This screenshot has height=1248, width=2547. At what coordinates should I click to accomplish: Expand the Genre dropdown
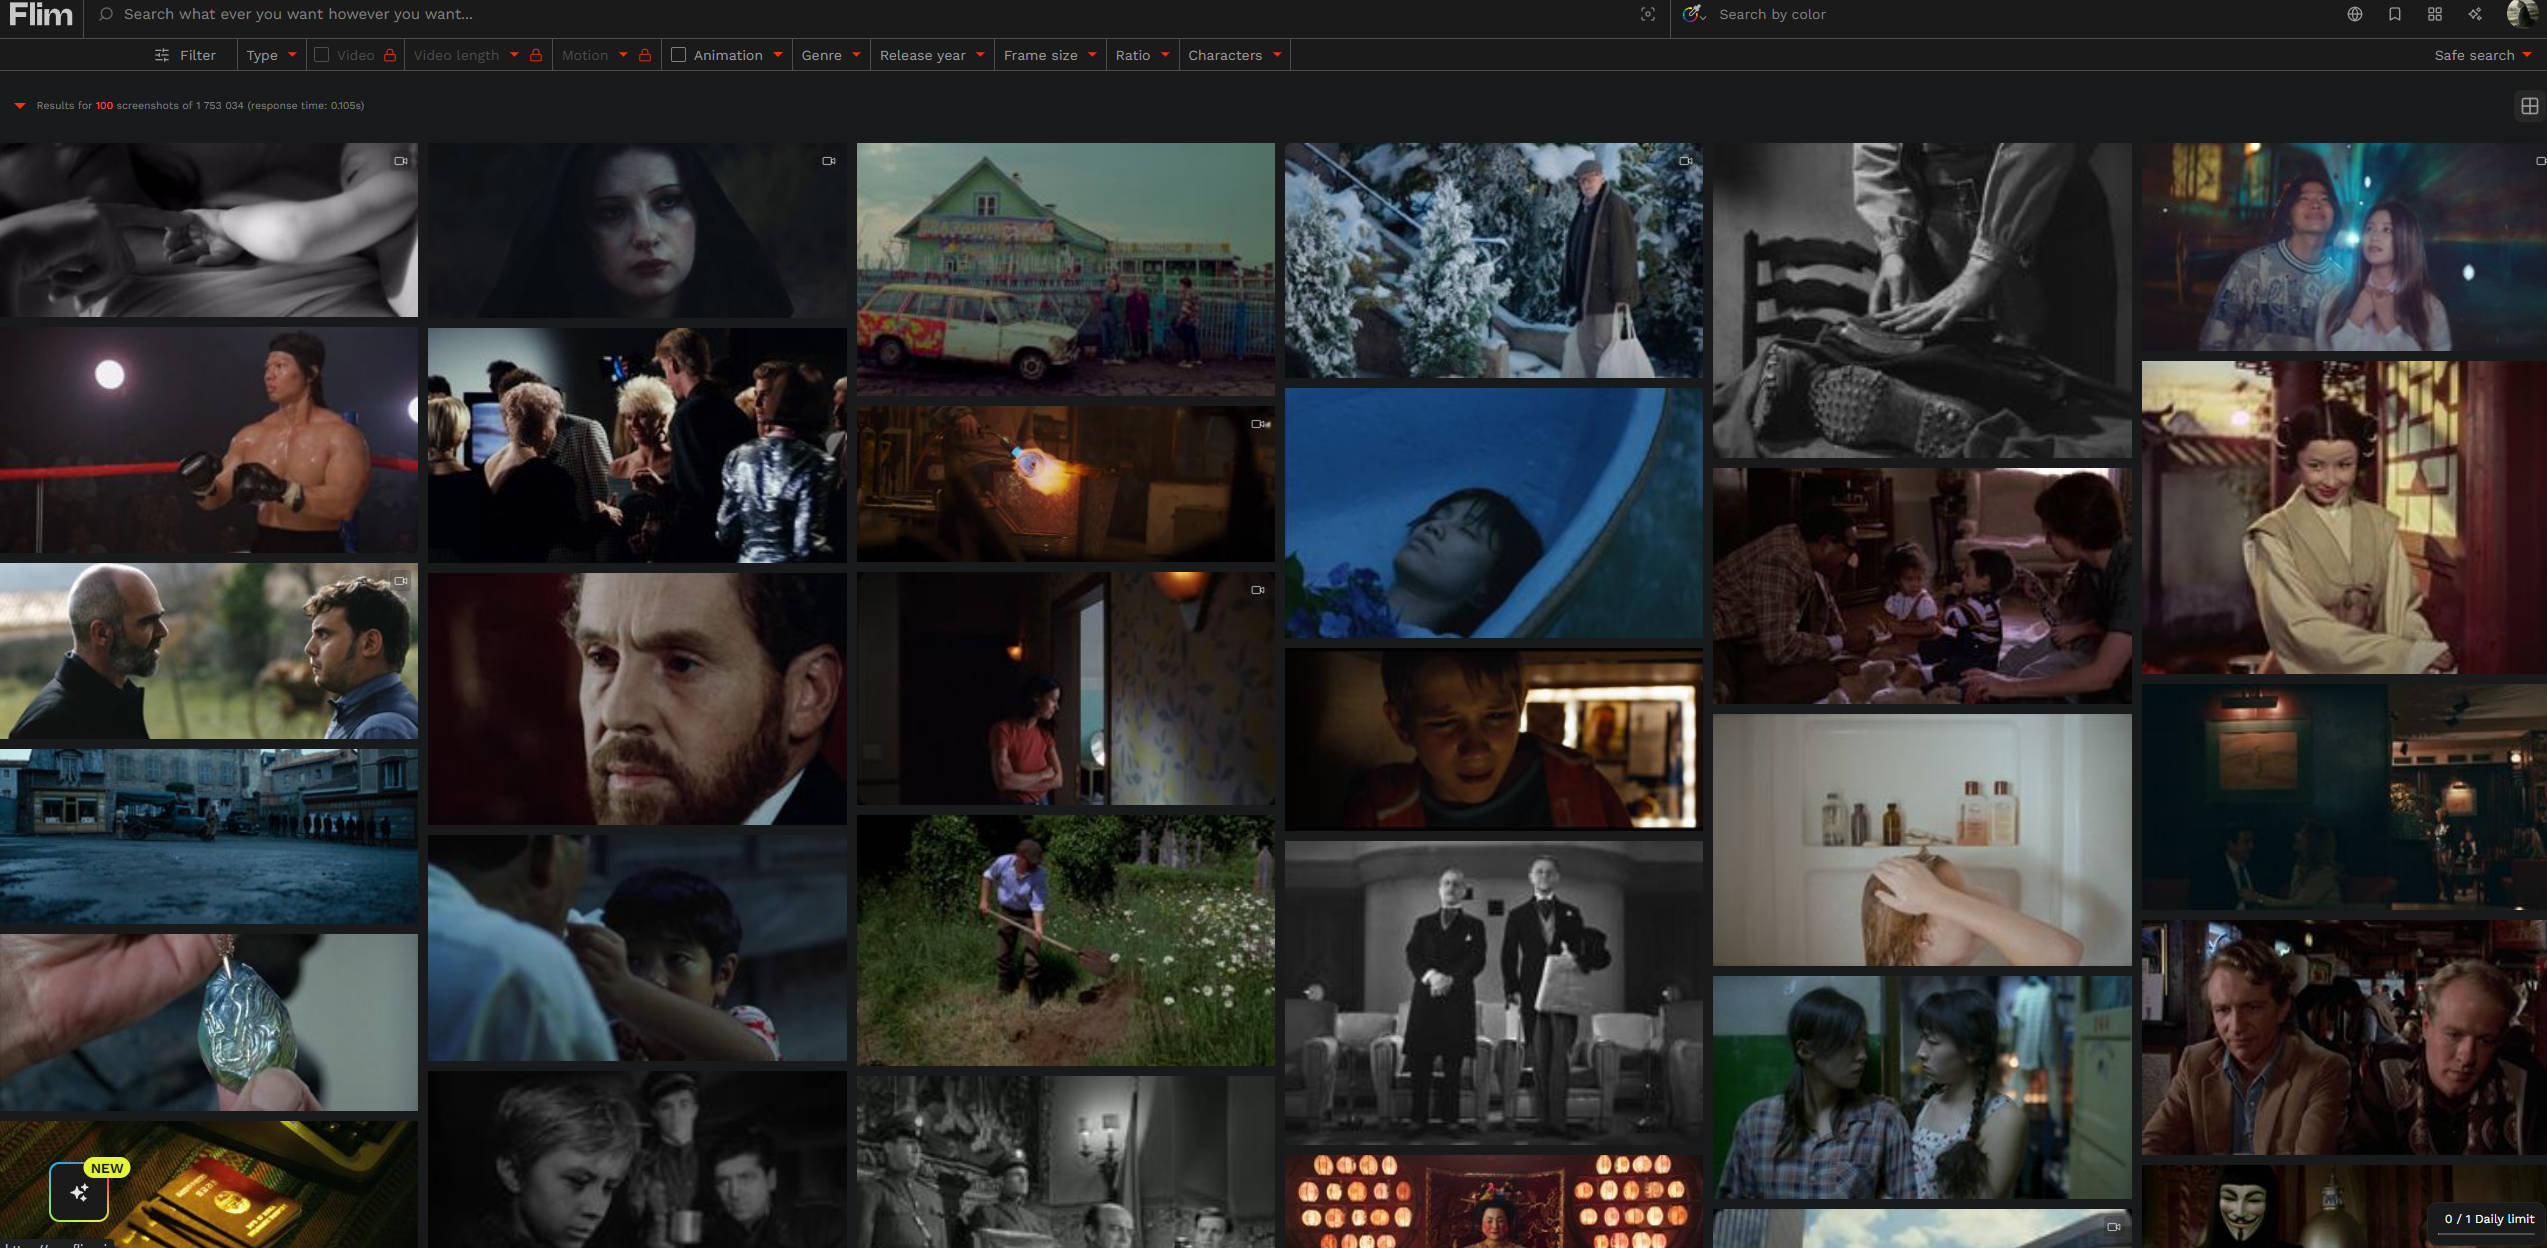830,55
